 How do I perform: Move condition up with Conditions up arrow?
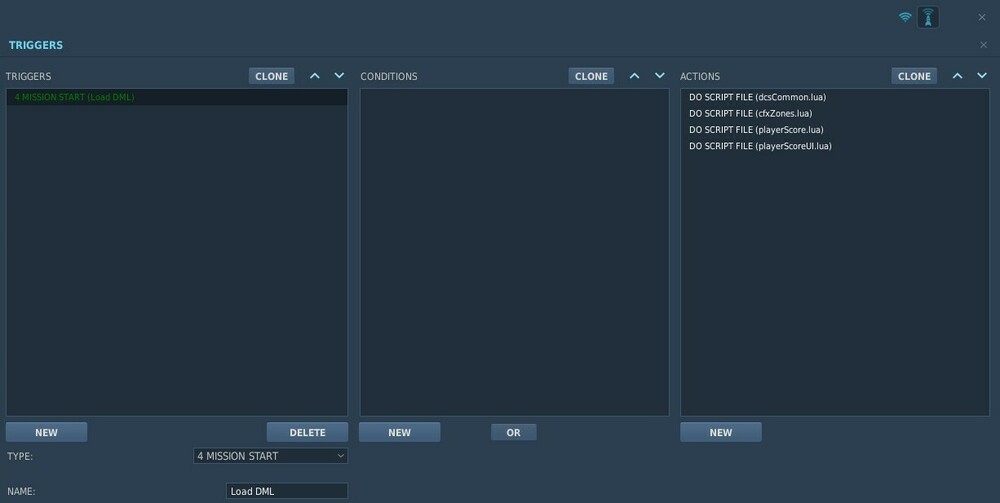(635, 76)
